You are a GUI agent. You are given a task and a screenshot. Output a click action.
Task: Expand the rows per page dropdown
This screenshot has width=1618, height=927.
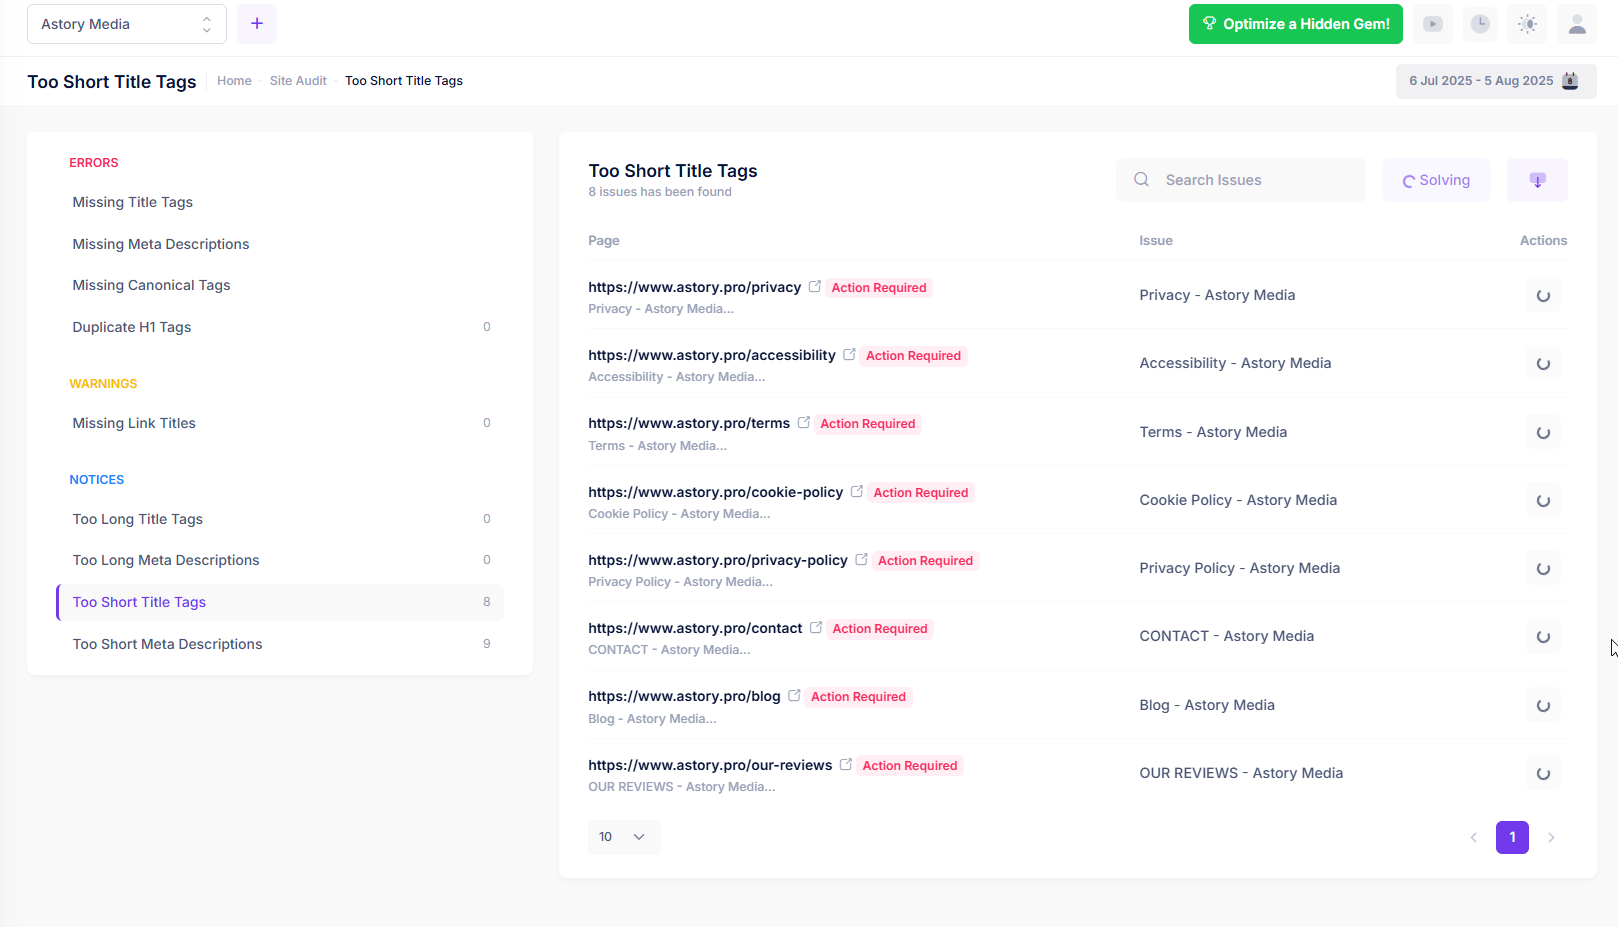pos(624,837)
